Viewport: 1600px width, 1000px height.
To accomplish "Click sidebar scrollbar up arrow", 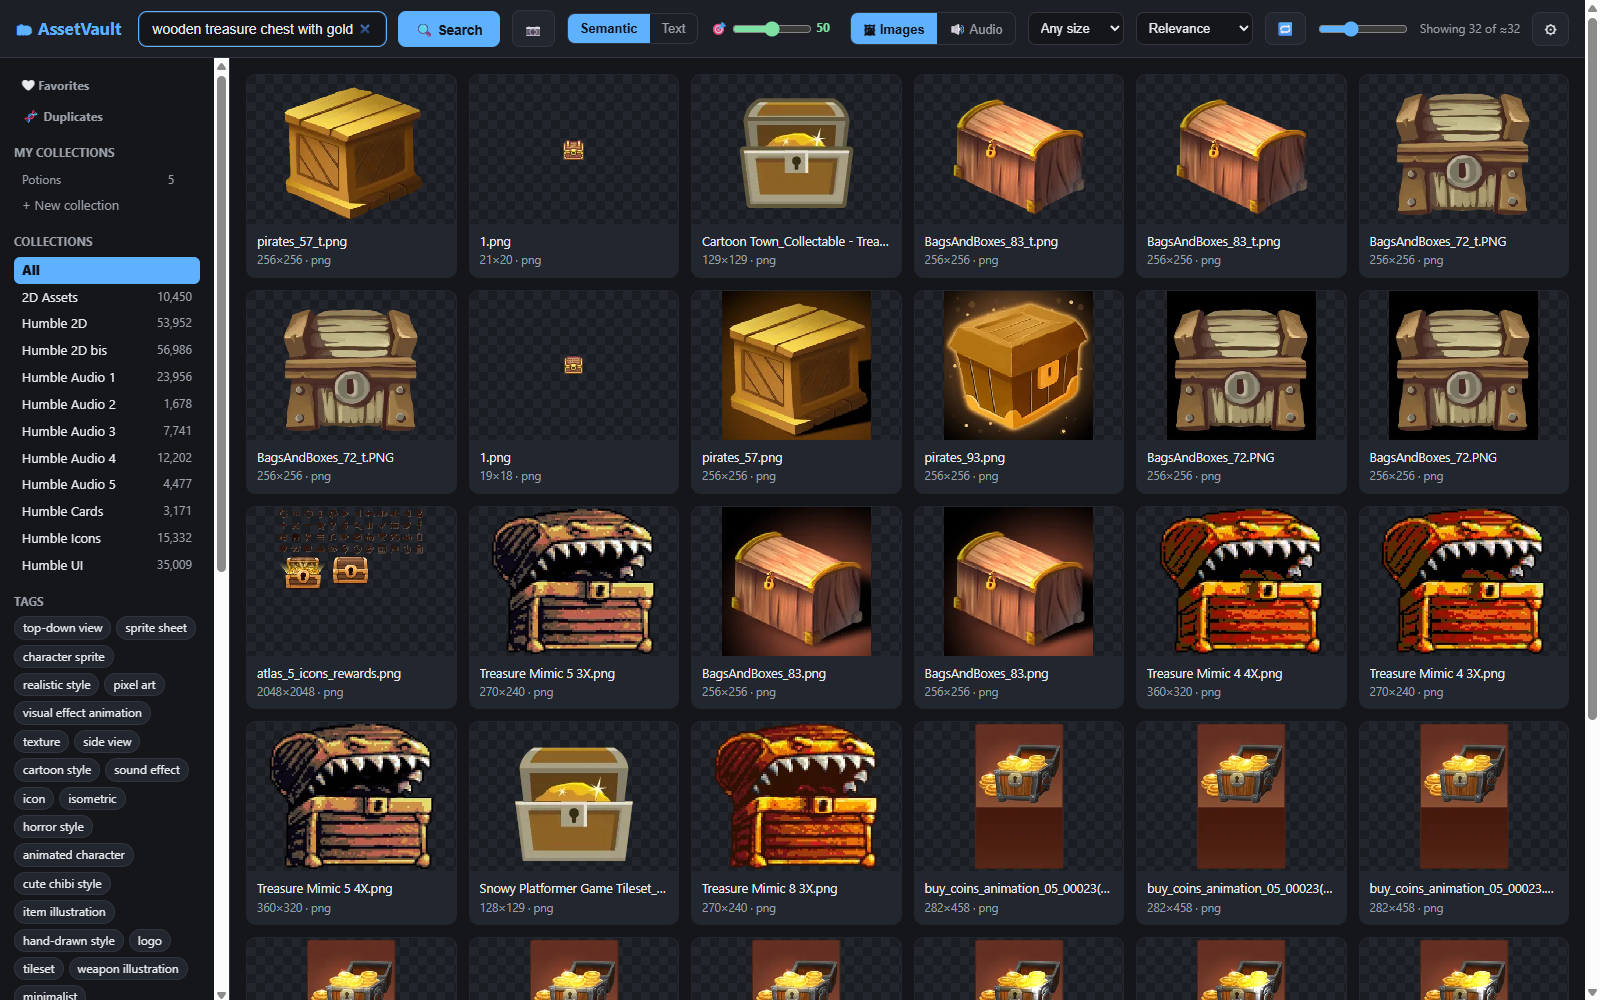I will pos(221,66).
